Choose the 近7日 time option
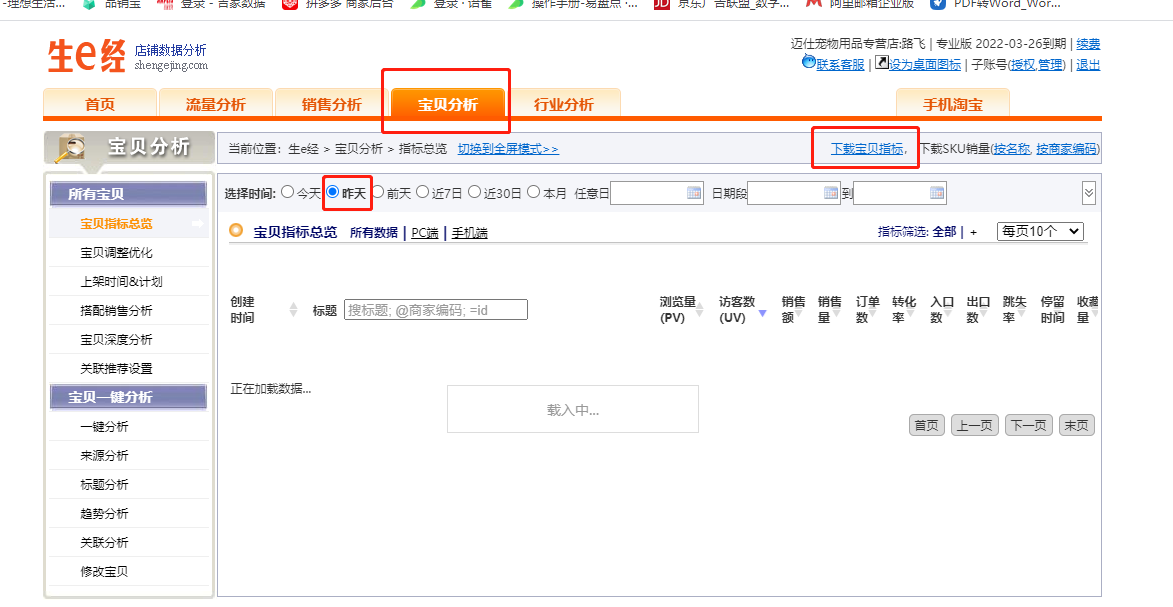 point(423,192)
